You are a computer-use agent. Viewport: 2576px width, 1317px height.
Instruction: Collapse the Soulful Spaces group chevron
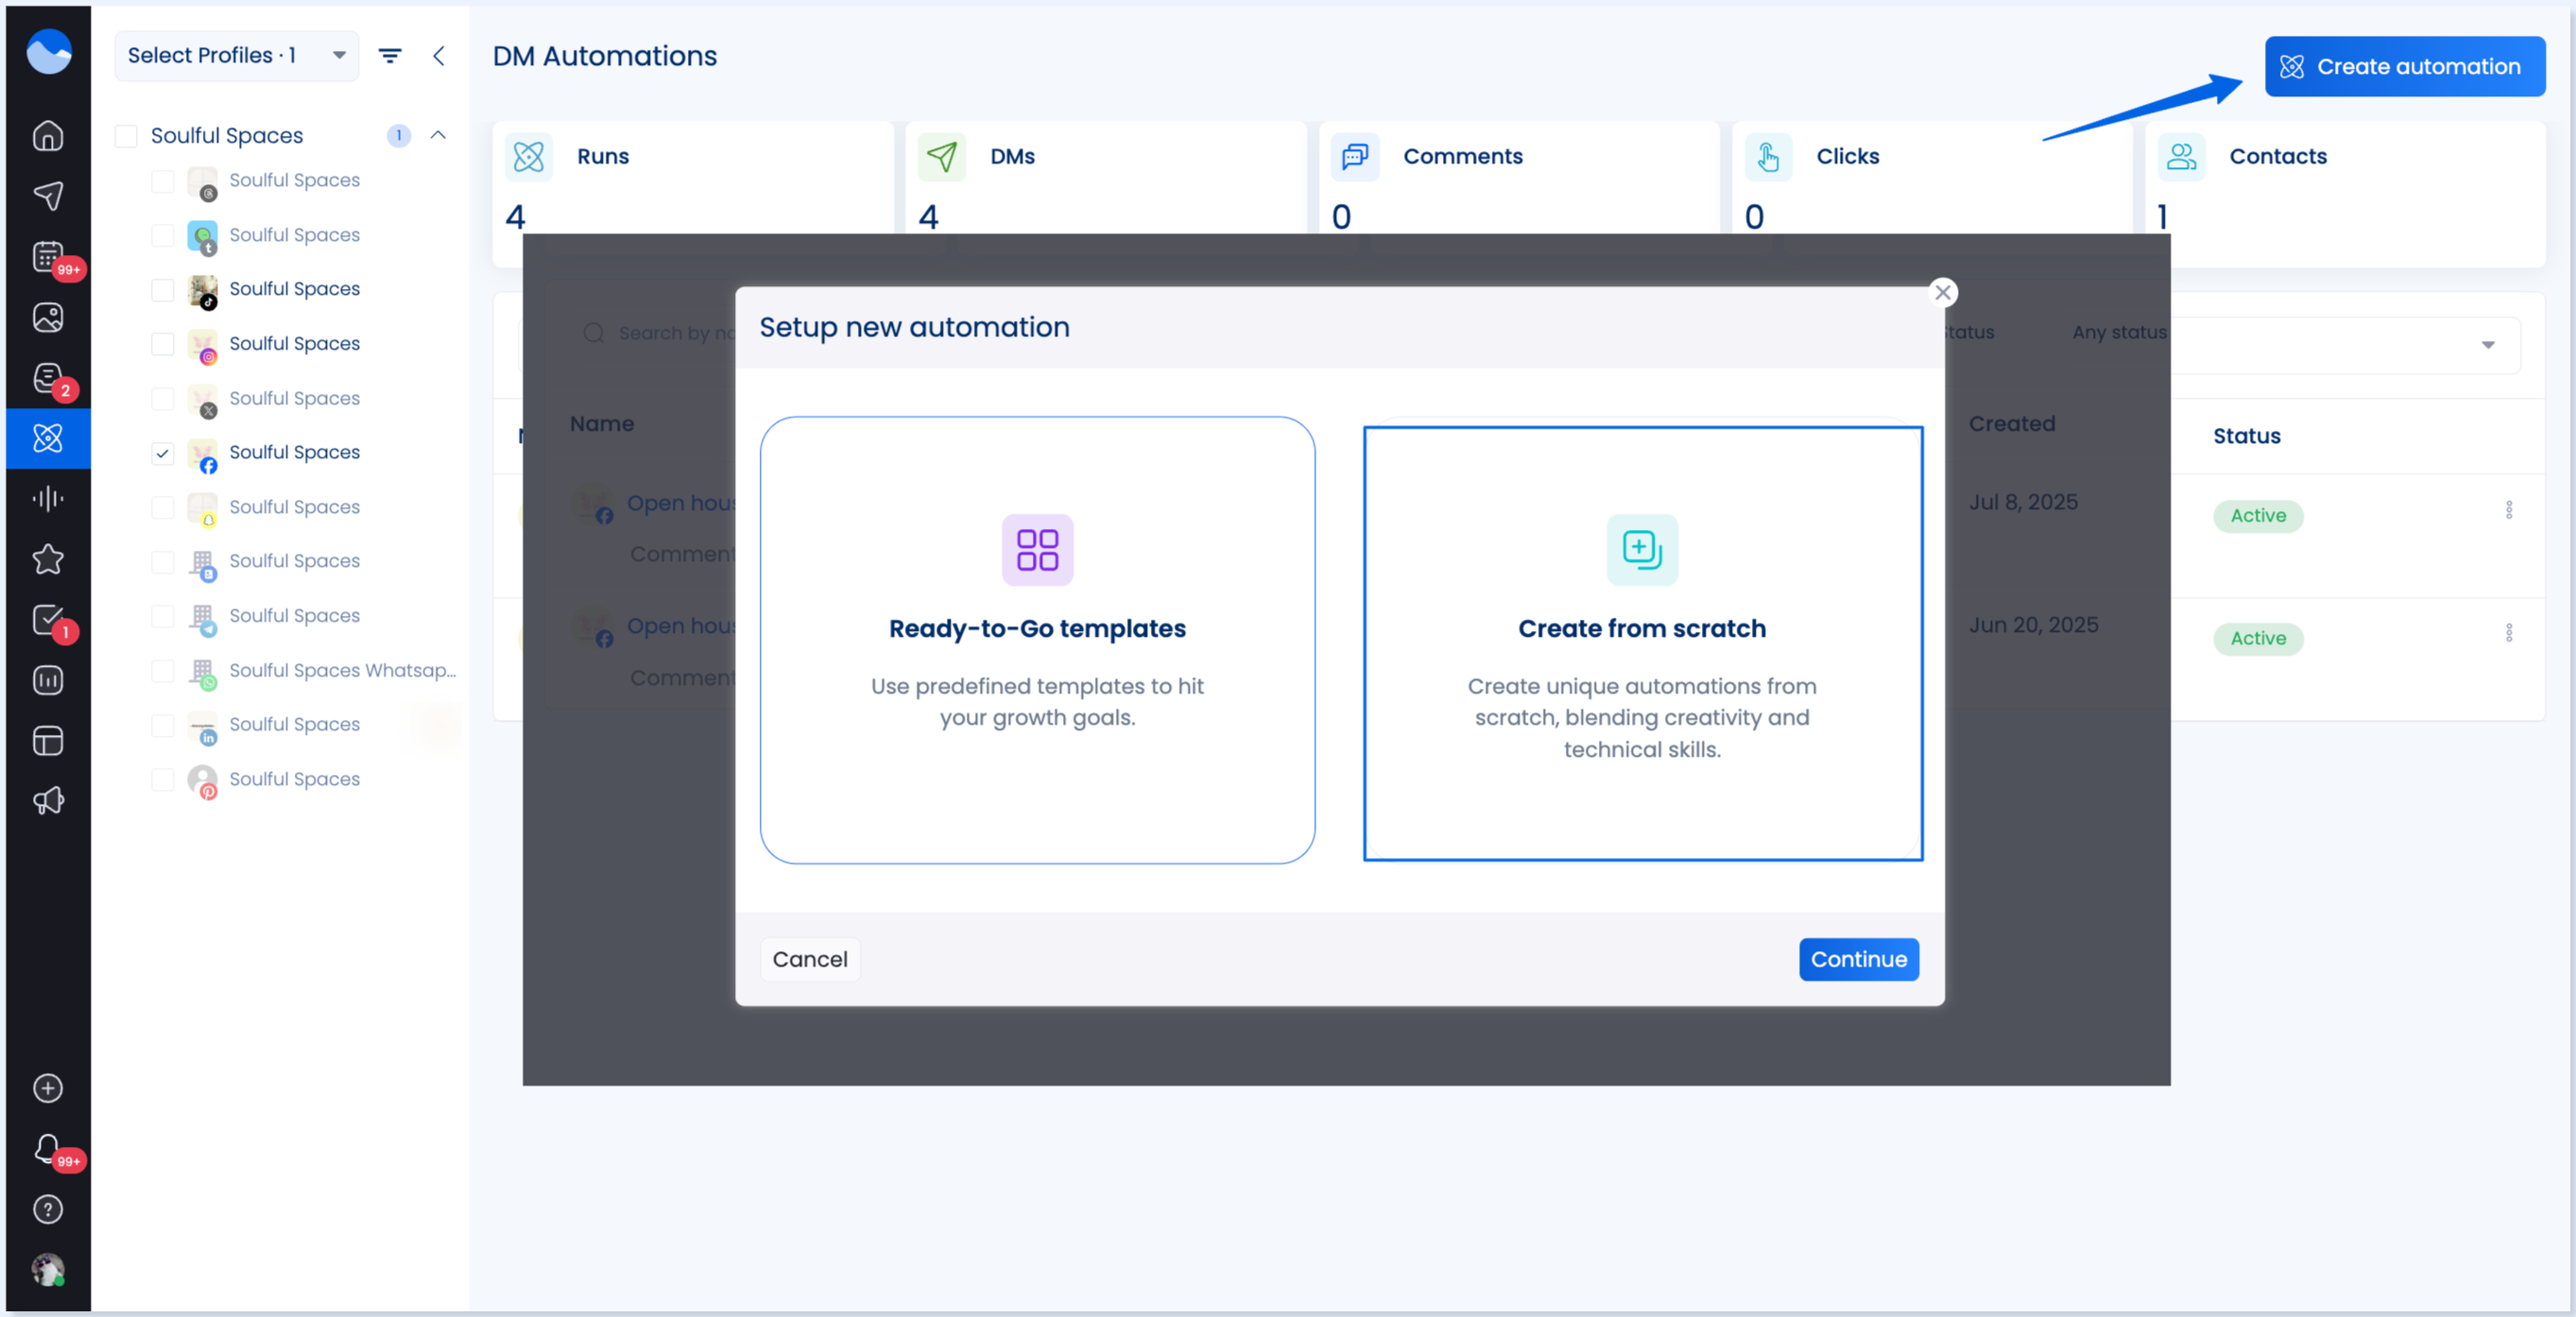click(x=438, y=135)
